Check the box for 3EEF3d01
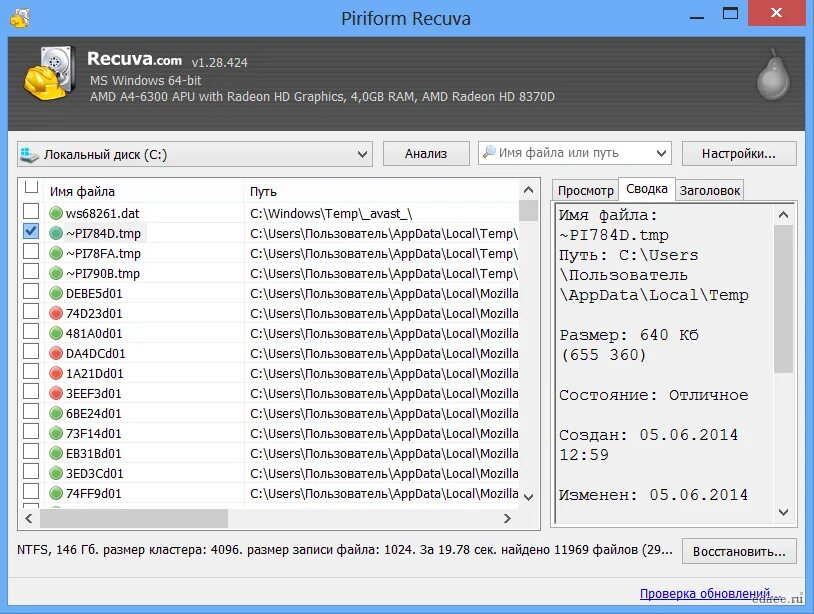 pos(31,391)
